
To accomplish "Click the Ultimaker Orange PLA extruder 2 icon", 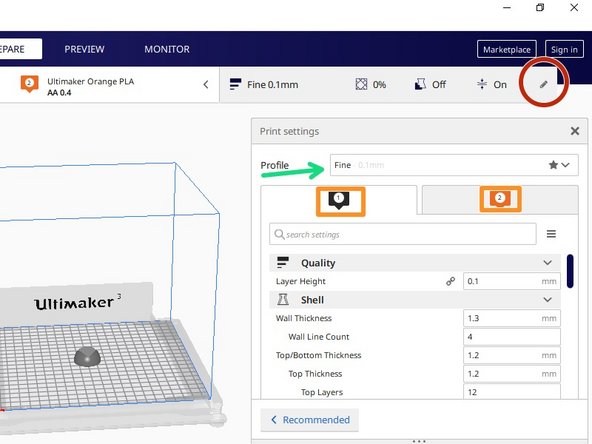I will 29,84.
